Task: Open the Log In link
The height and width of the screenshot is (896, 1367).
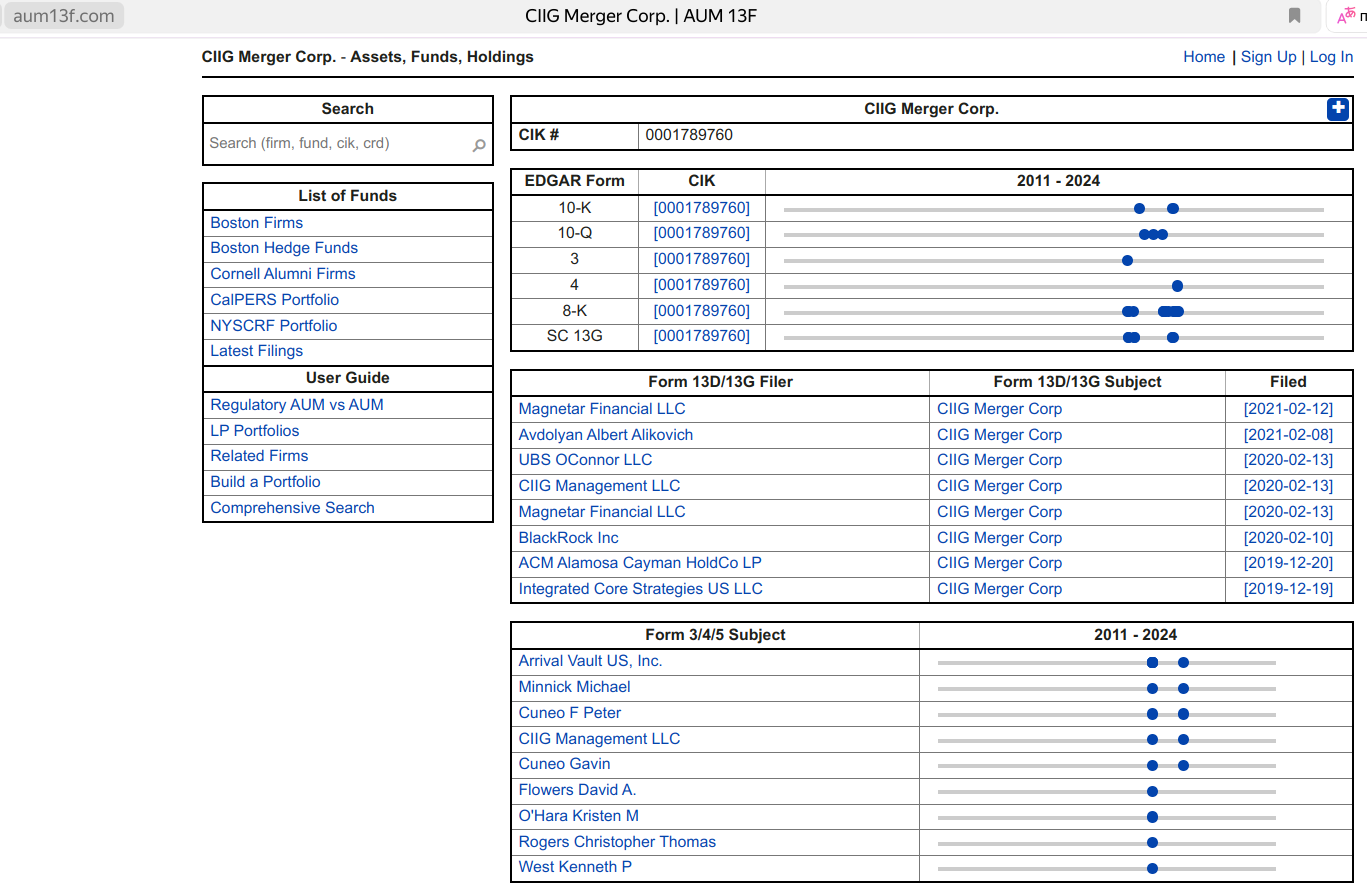Action: pos(1331,57)
